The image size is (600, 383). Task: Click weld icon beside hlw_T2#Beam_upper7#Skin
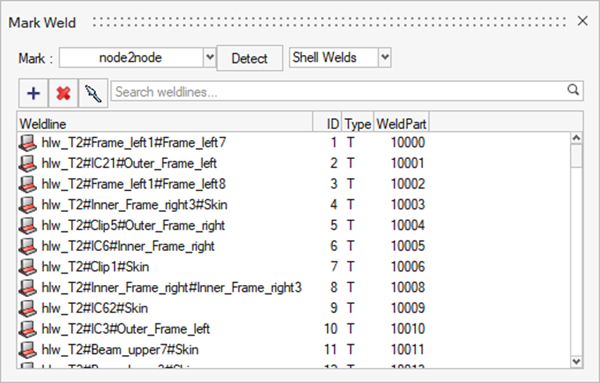[x=27, y=350]
